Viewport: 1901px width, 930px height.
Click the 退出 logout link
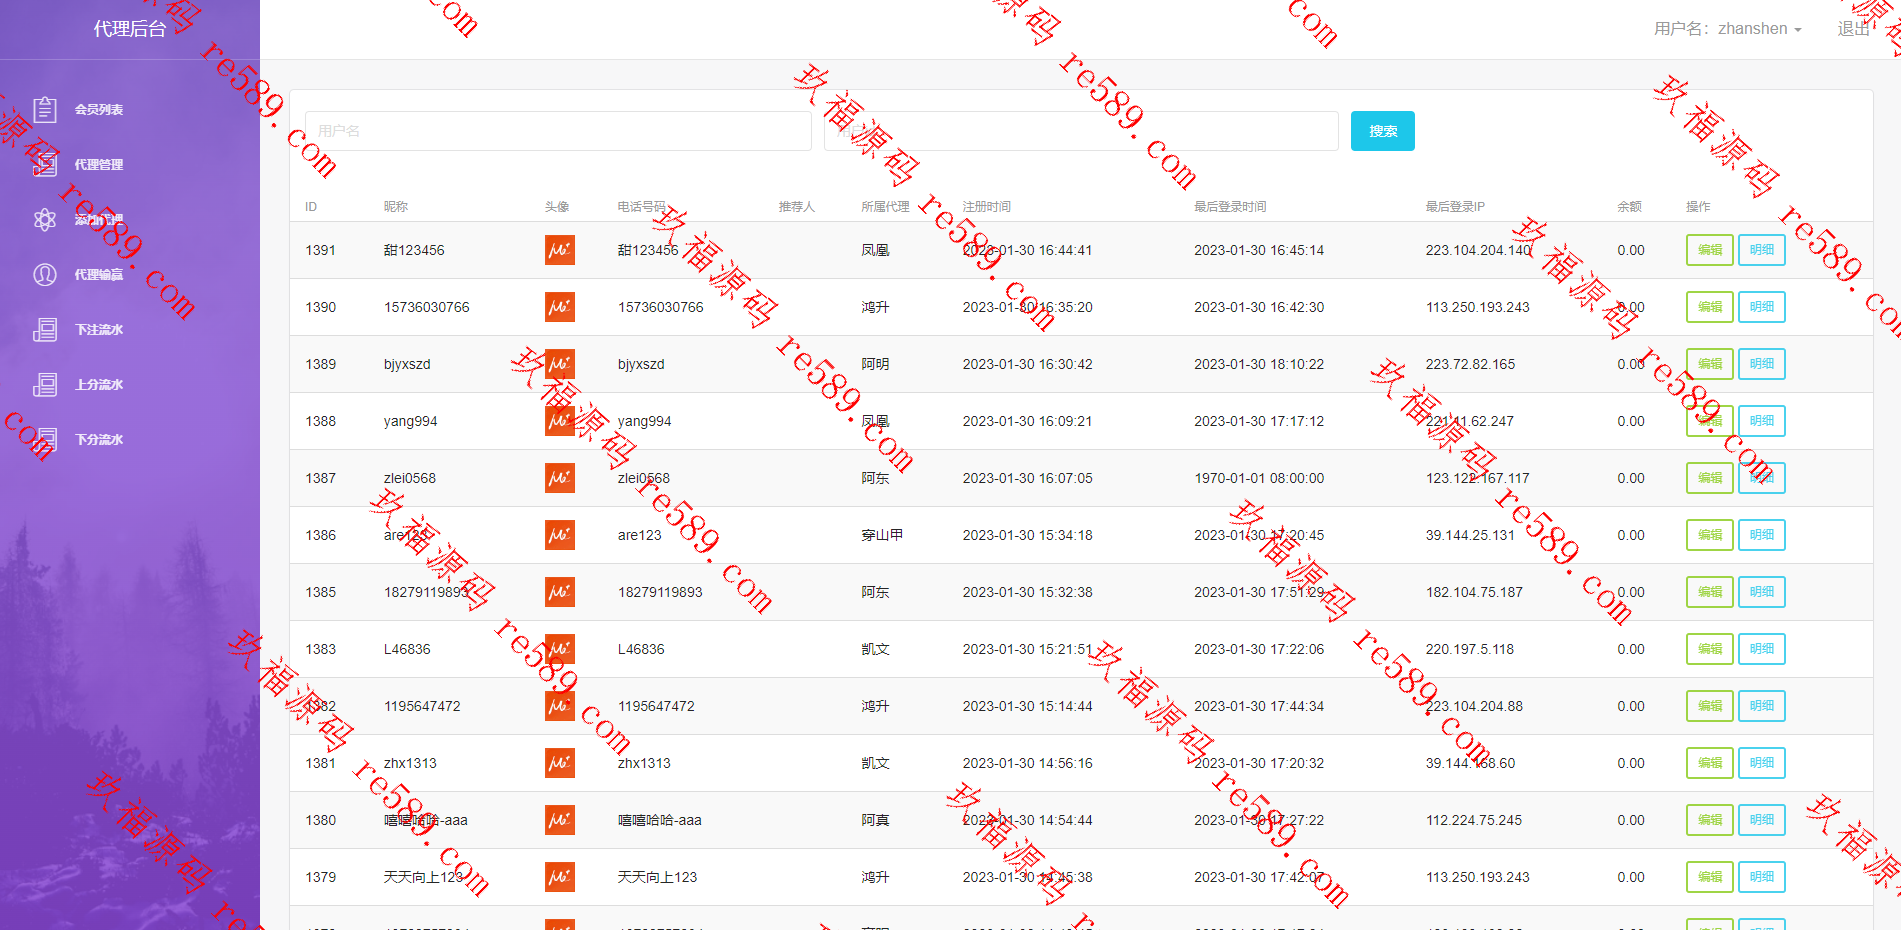coord(1853,29)
